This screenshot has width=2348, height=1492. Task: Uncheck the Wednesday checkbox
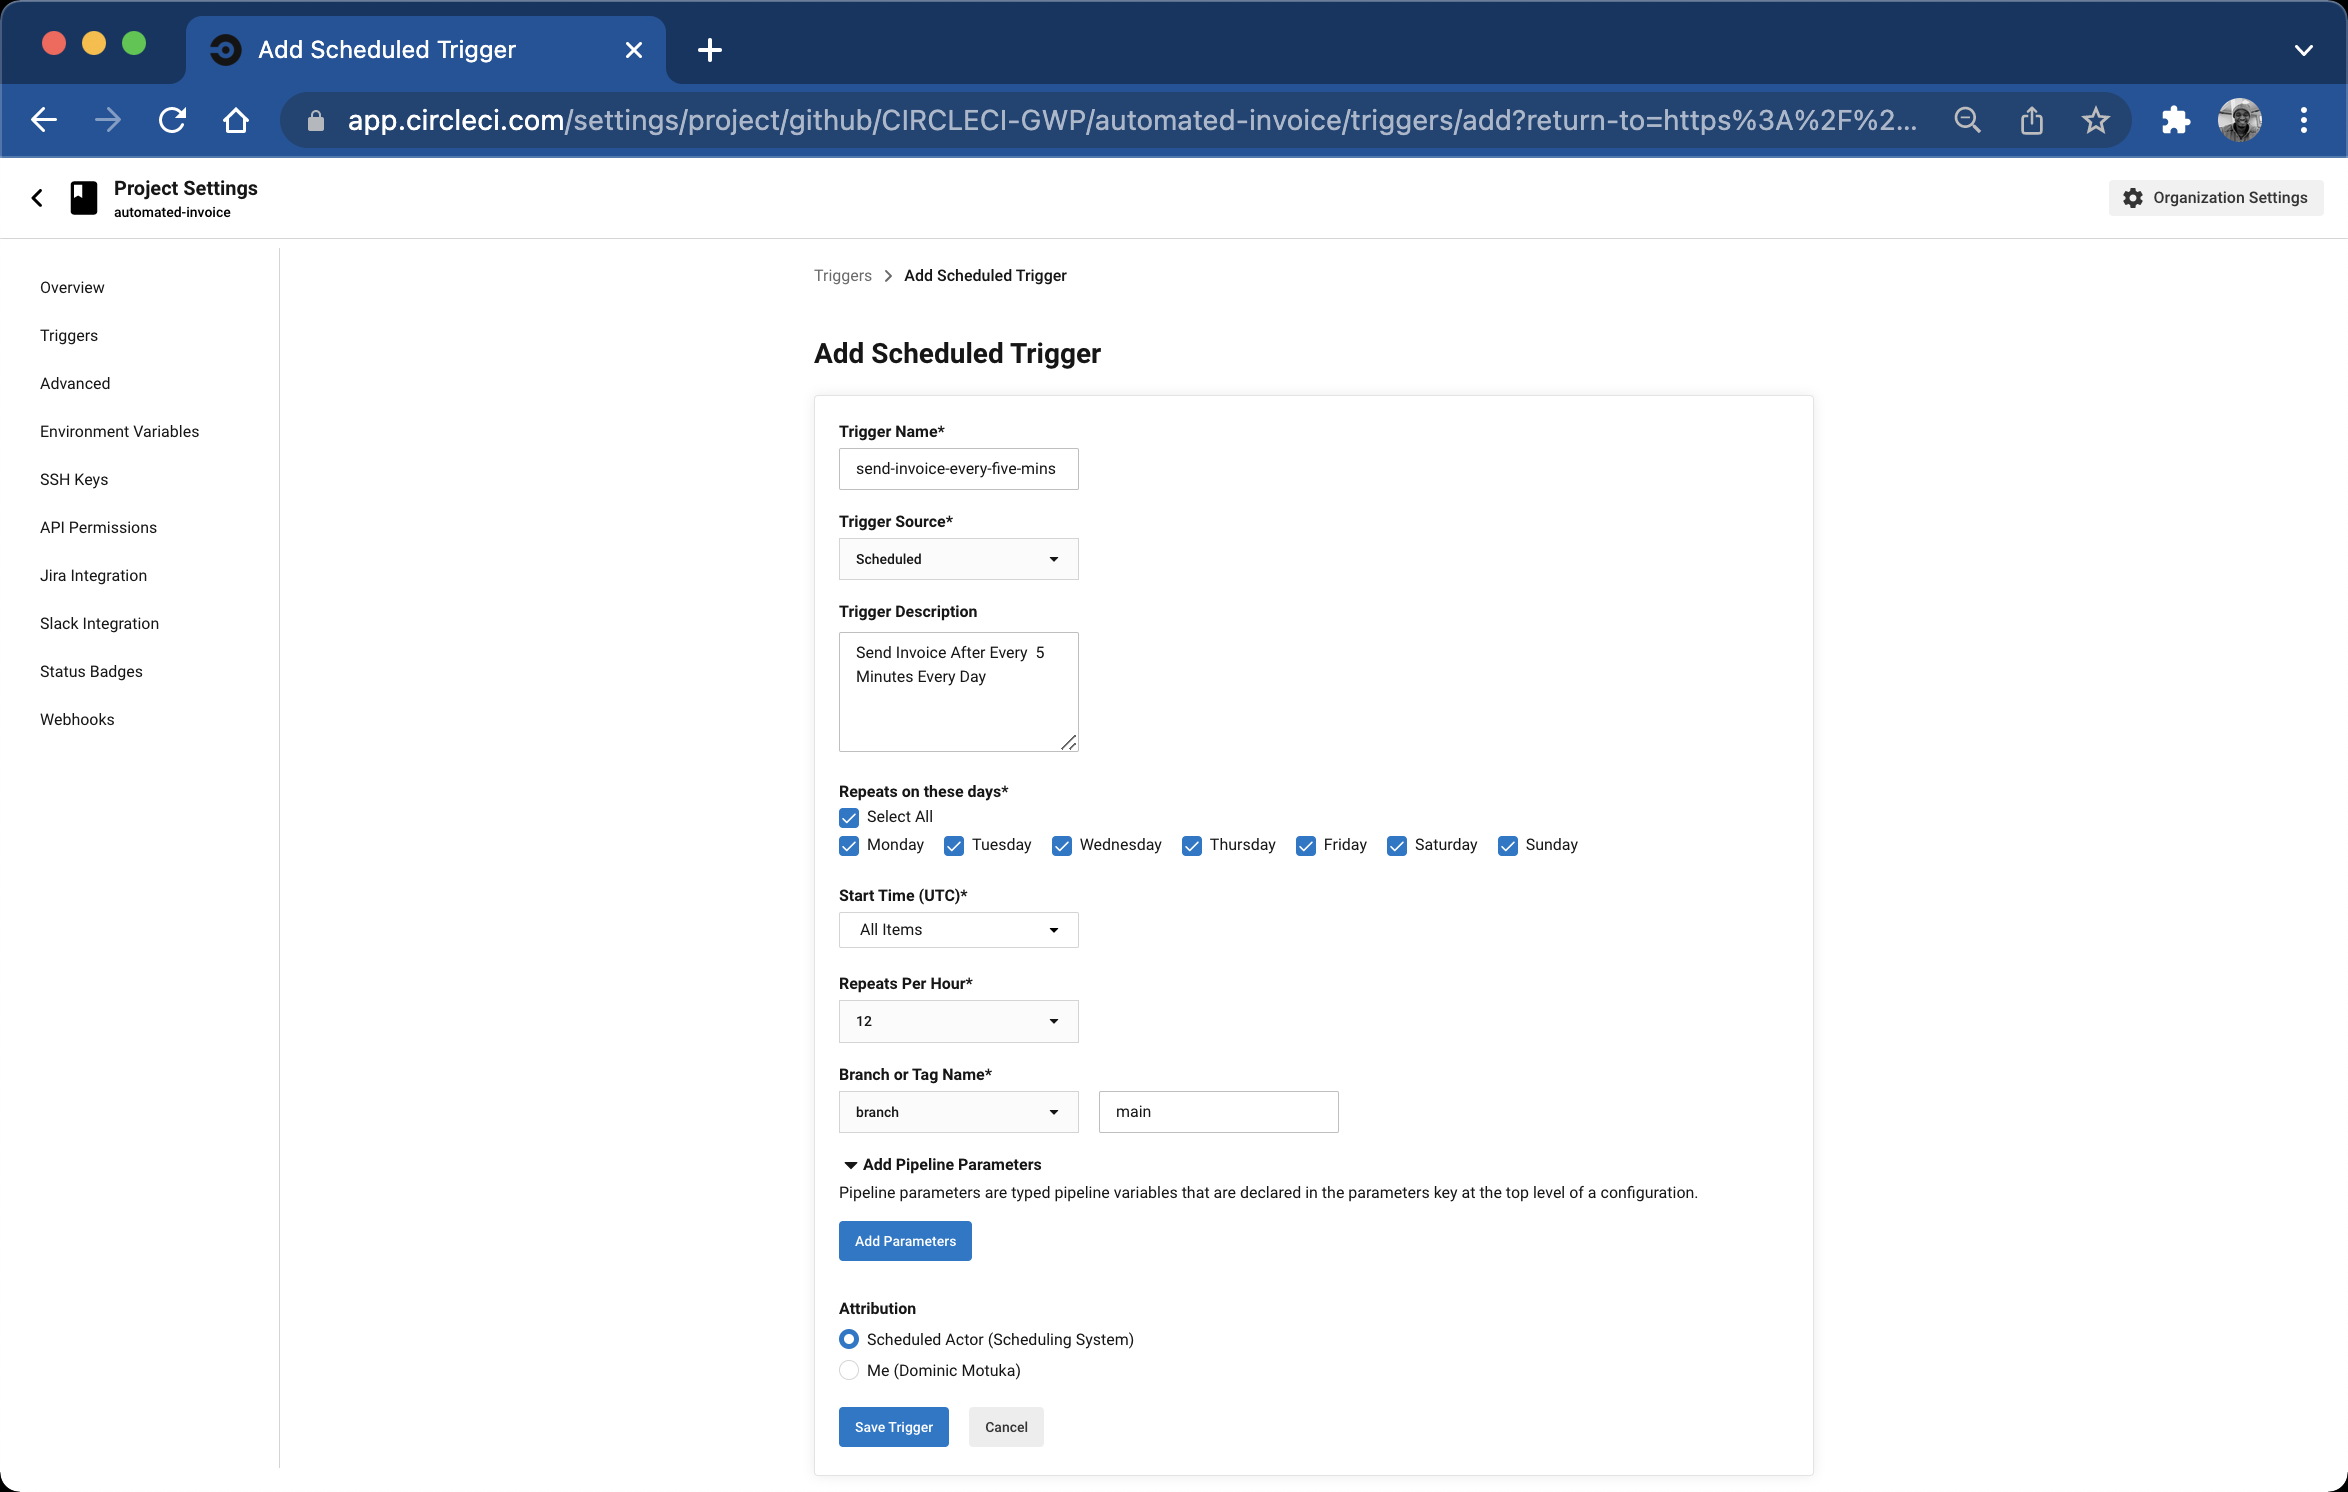pos(1061,846)
